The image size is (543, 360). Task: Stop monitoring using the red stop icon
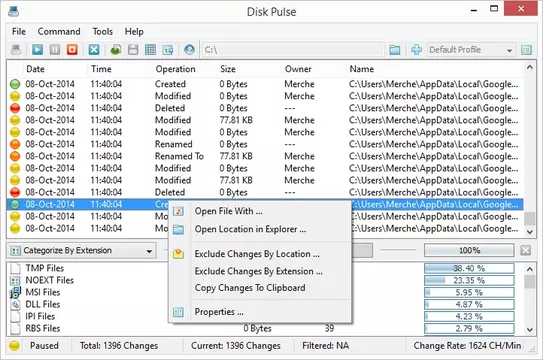point(72,50)
